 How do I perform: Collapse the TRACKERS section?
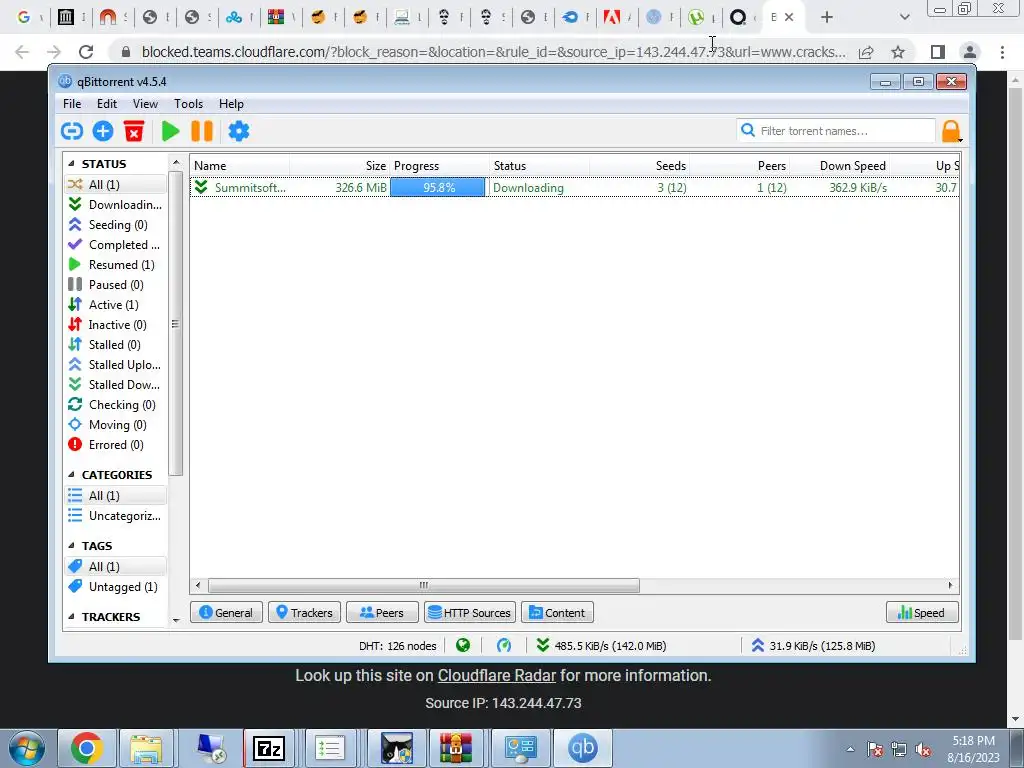click(x=71, y=616)
